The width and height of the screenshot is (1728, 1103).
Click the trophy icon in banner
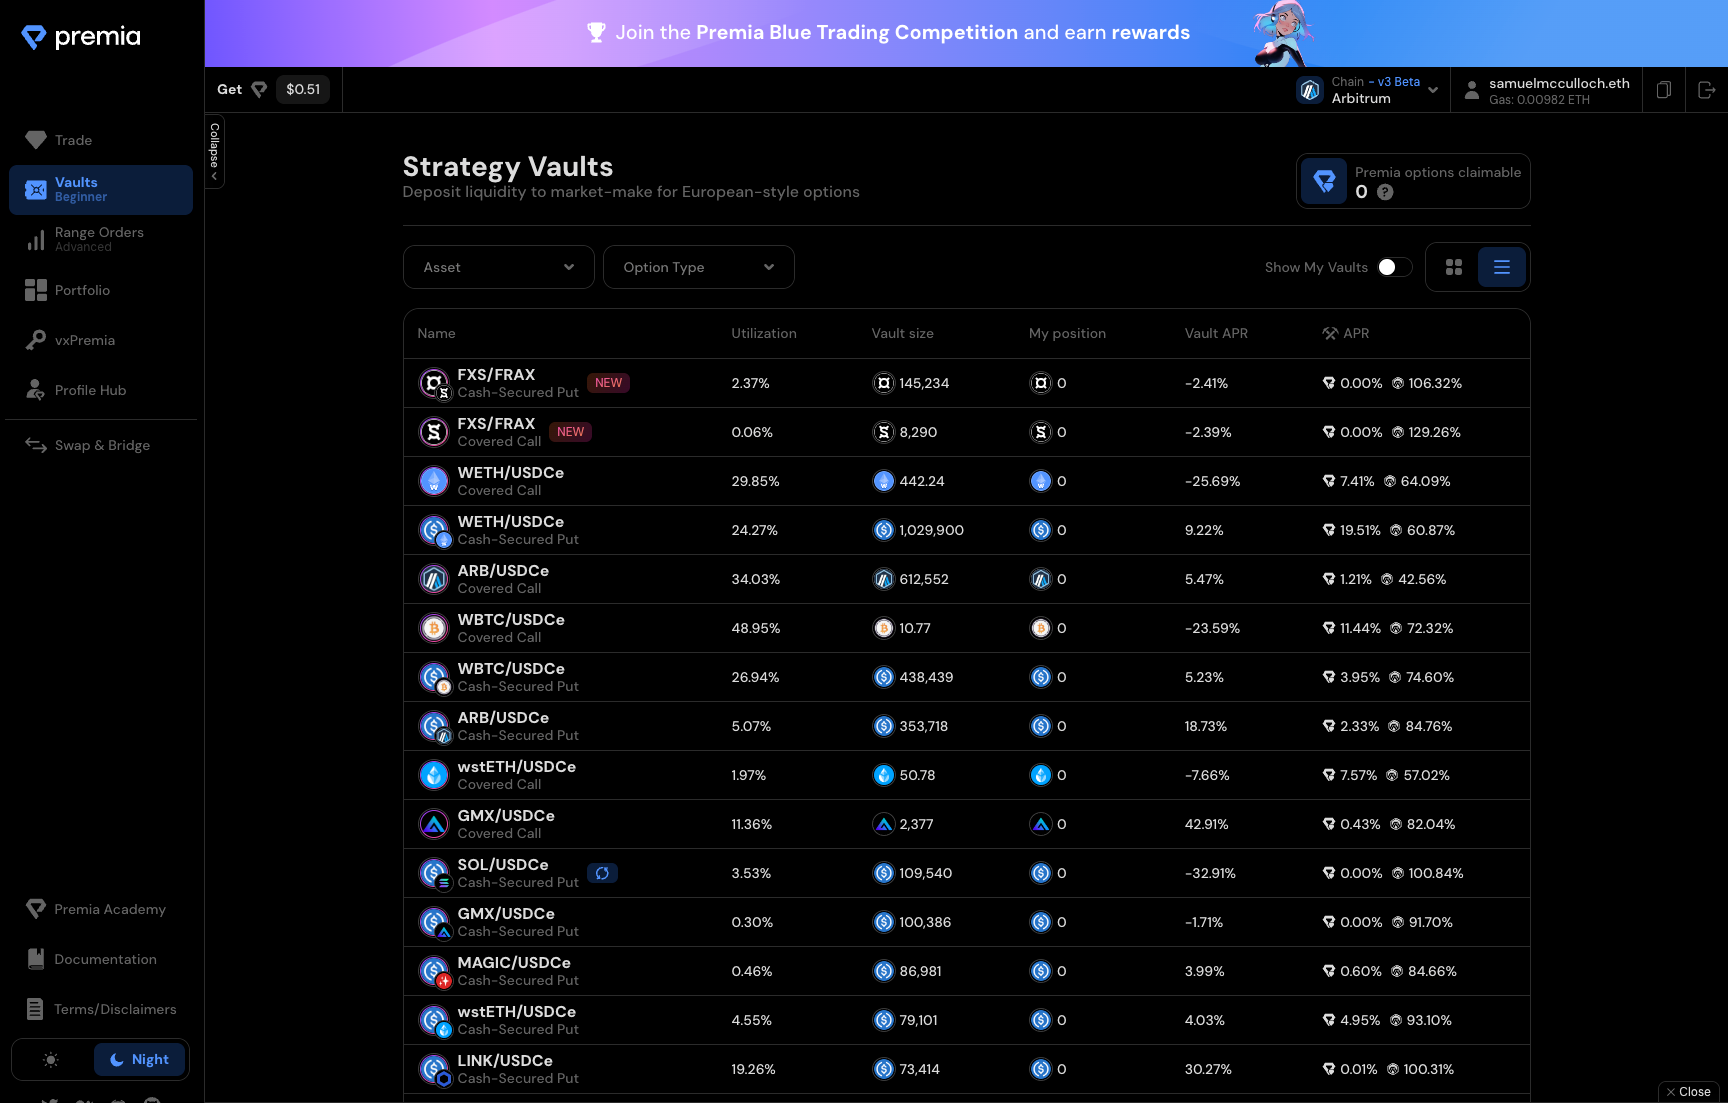(596, 33)
